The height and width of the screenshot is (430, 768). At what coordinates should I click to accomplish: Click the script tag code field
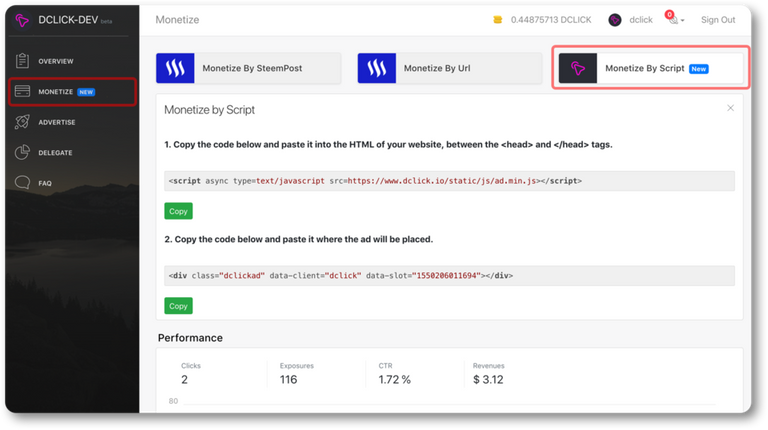[449, 181]
